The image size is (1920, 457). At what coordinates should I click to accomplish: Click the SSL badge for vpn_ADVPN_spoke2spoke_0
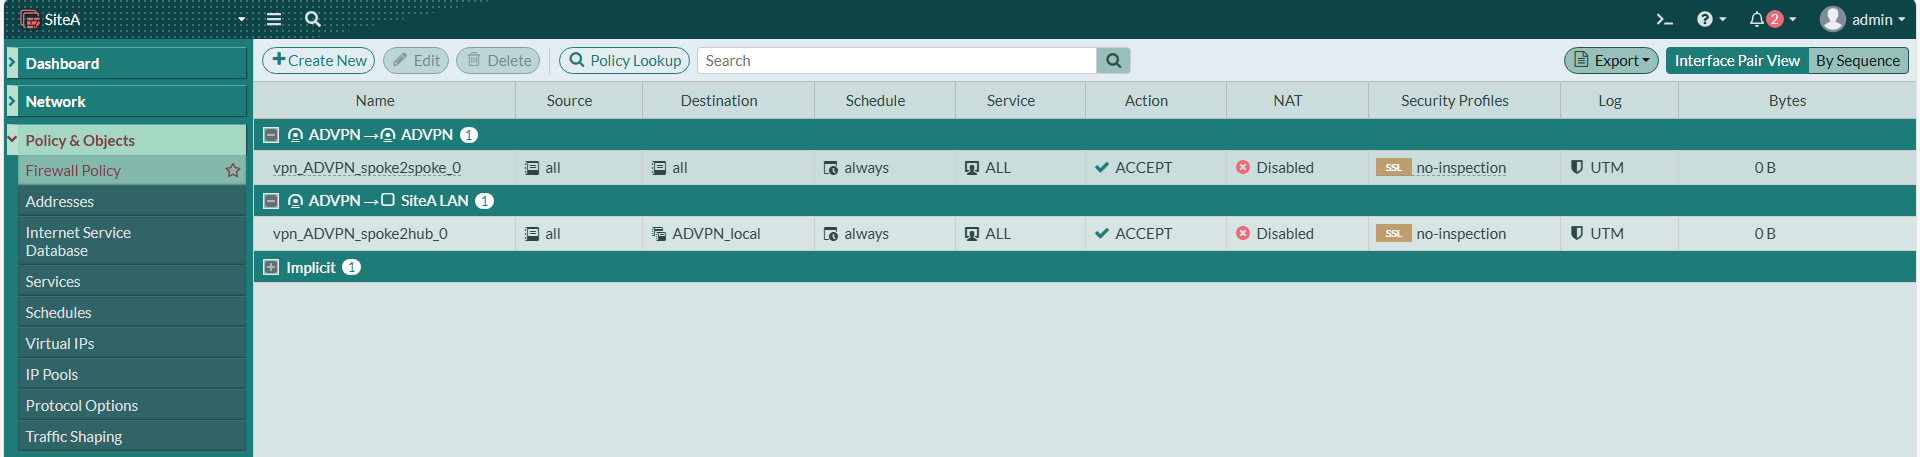[1393, 168]
